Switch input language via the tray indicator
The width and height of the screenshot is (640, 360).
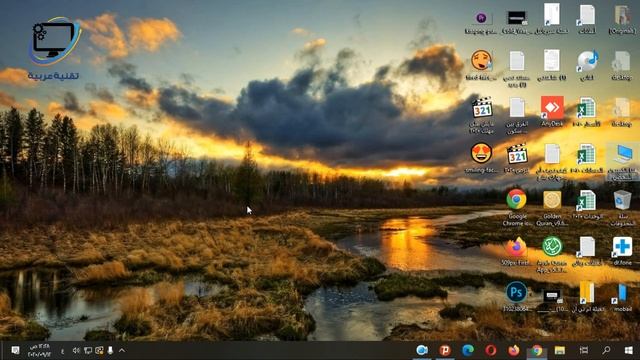(62, 351)
